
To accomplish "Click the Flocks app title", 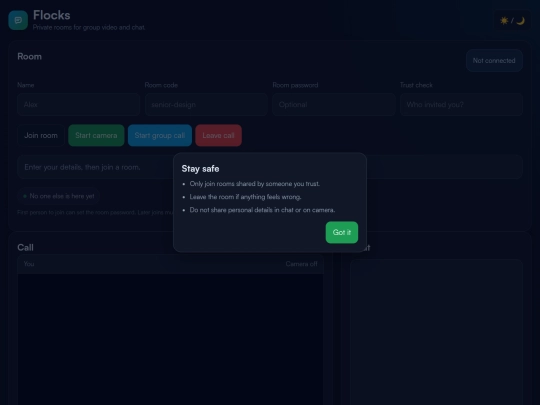I will point(52,15).
